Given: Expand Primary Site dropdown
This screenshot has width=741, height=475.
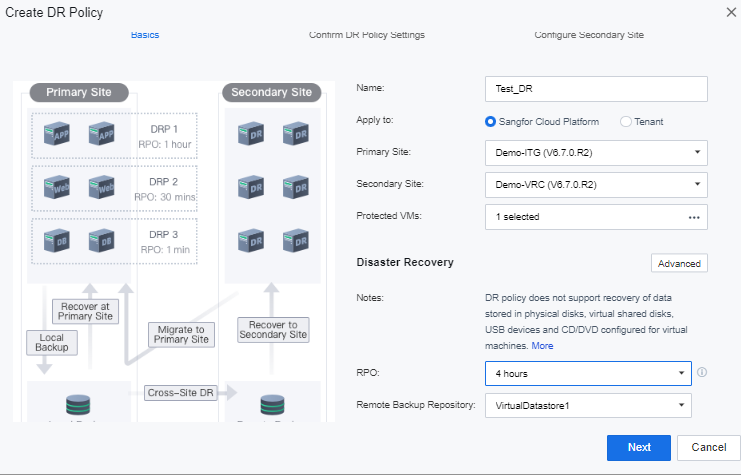Looking at the screenshot, I should pyautogui.click(x=596, y=153).
